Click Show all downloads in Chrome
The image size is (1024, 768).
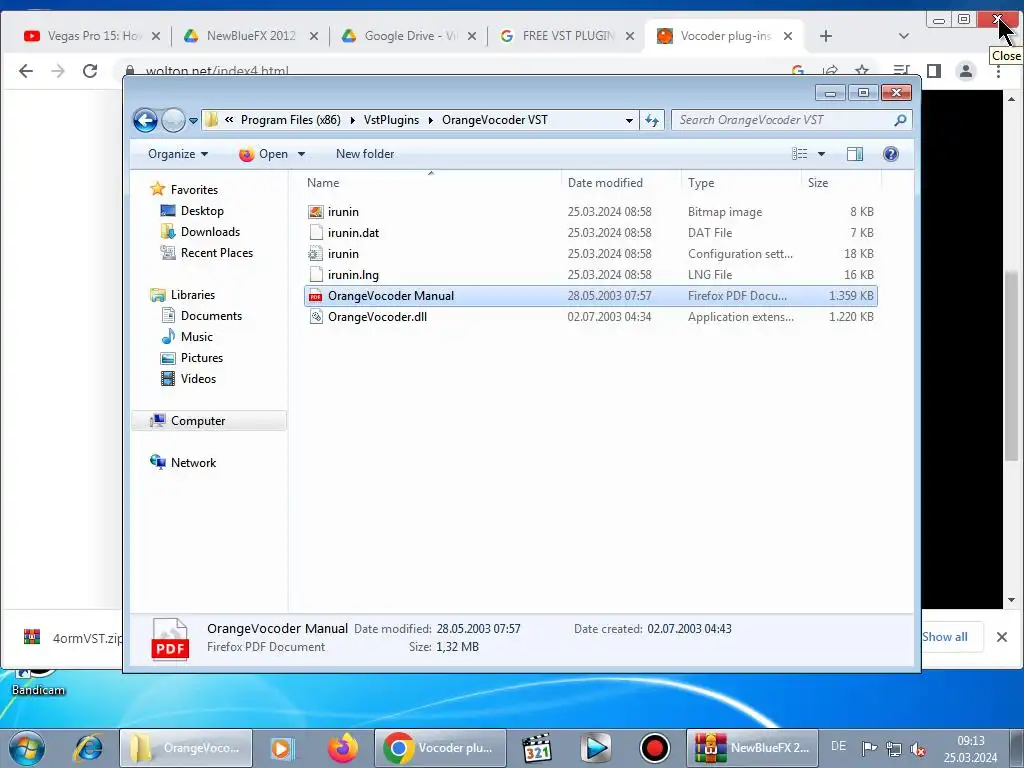945,637
